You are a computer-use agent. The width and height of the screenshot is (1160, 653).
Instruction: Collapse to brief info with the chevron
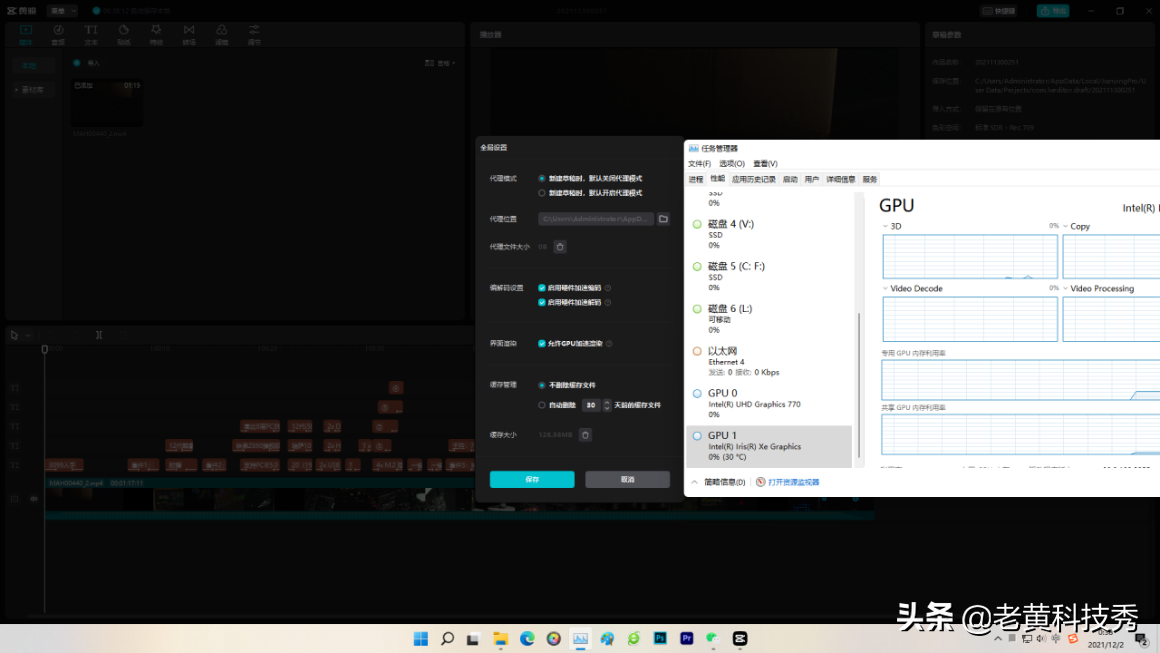[695, 482]
